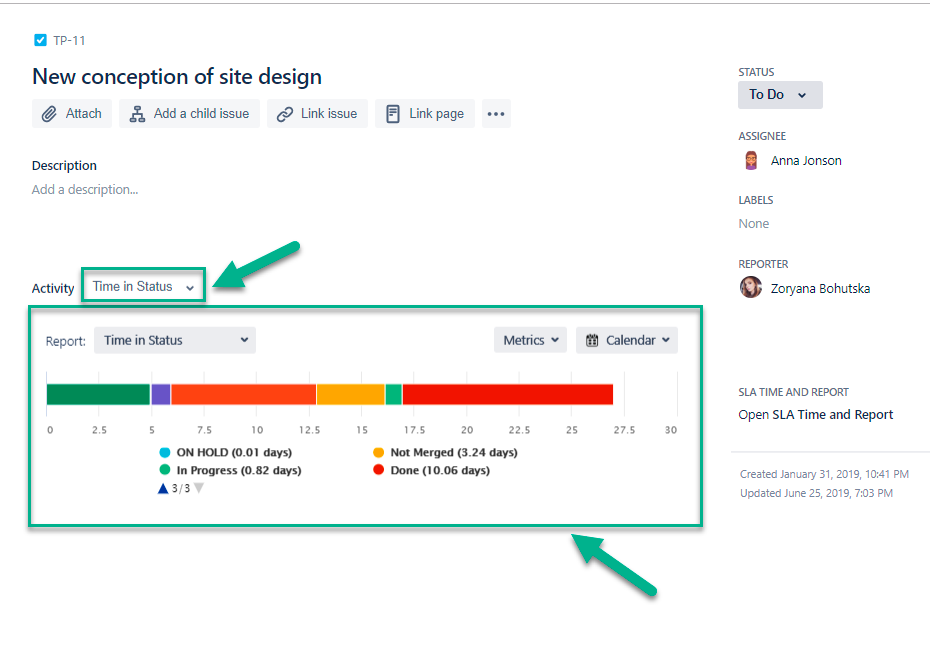Viewport: 931px width, 659px height.
Task: Toggle Done legend series marker
Action: pyautogui.click(x=378, y=470)
